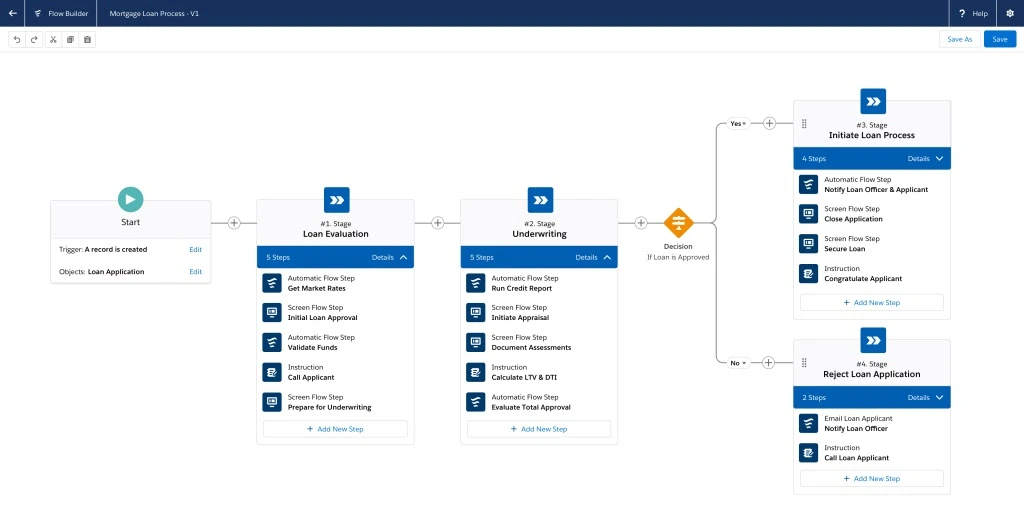The width and height of the screenshot is (1024, 511).
Task: Add New Step to Loan Evaluation
Action: [335, 429]
